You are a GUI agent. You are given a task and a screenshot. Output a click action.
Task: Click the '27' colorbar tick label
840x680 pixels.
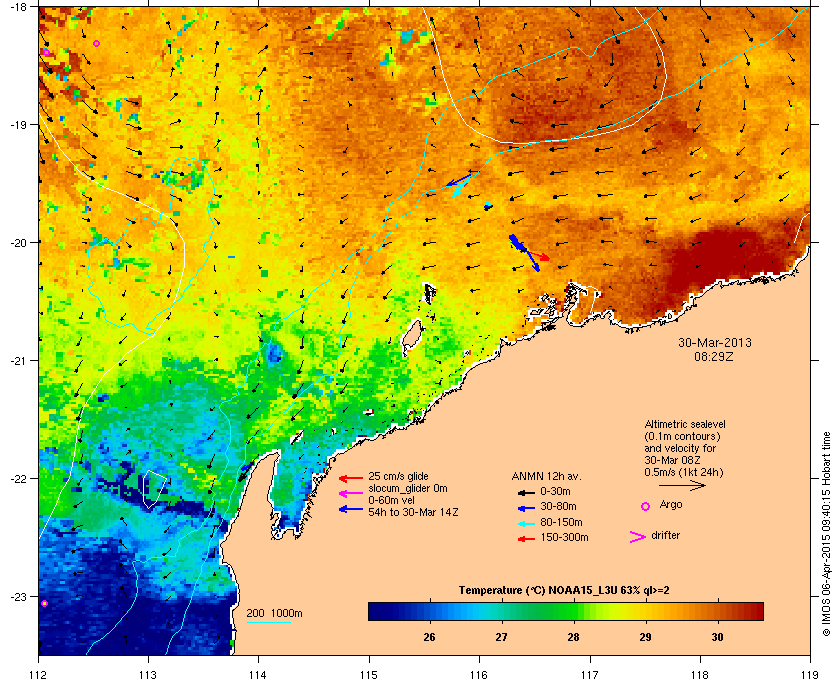[x=501, y=637]
